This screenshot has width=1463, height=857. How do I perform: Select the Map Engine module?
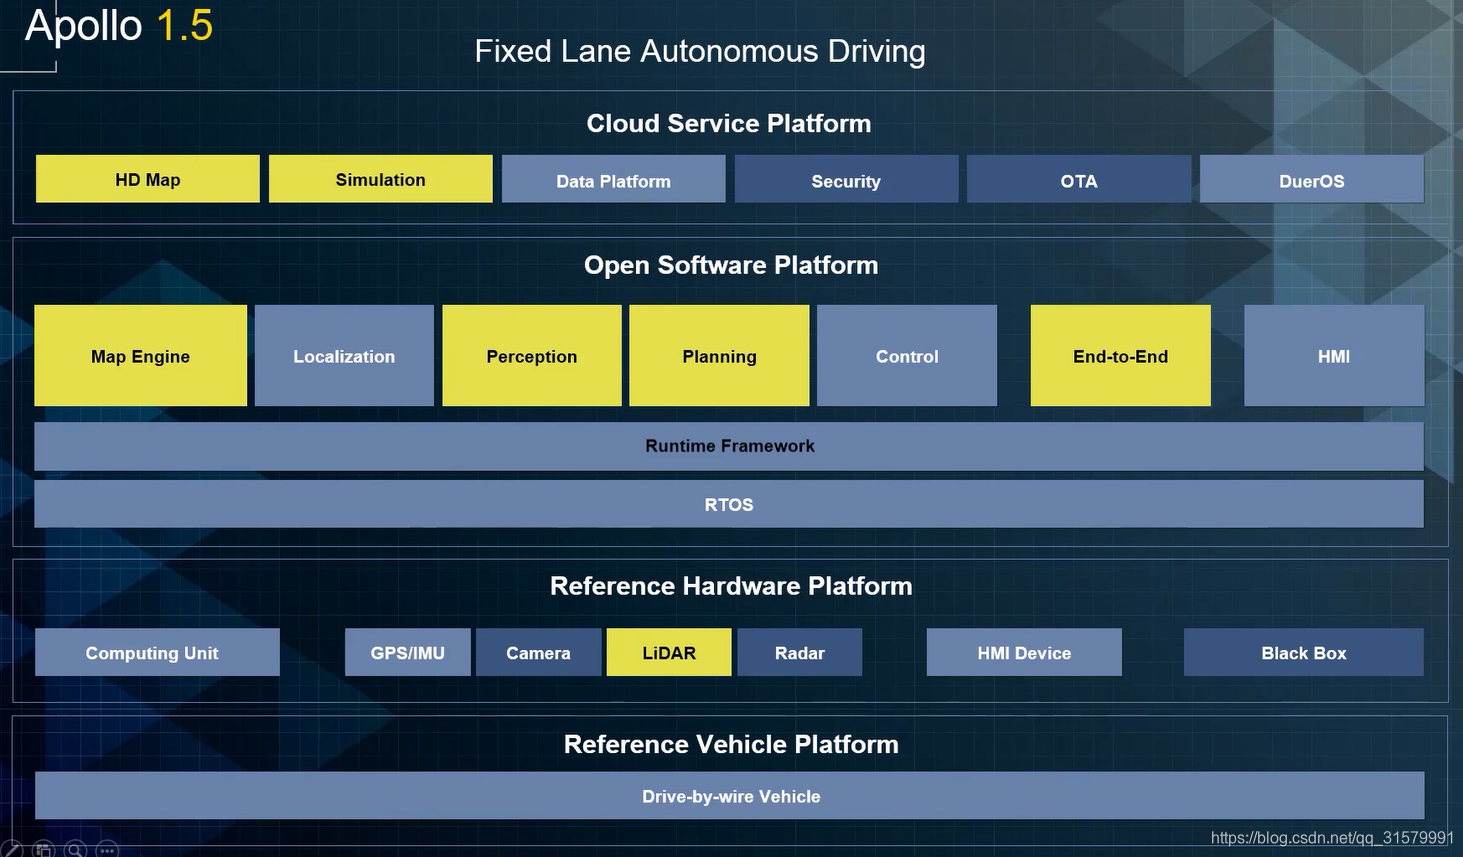(x=141, y=356)
